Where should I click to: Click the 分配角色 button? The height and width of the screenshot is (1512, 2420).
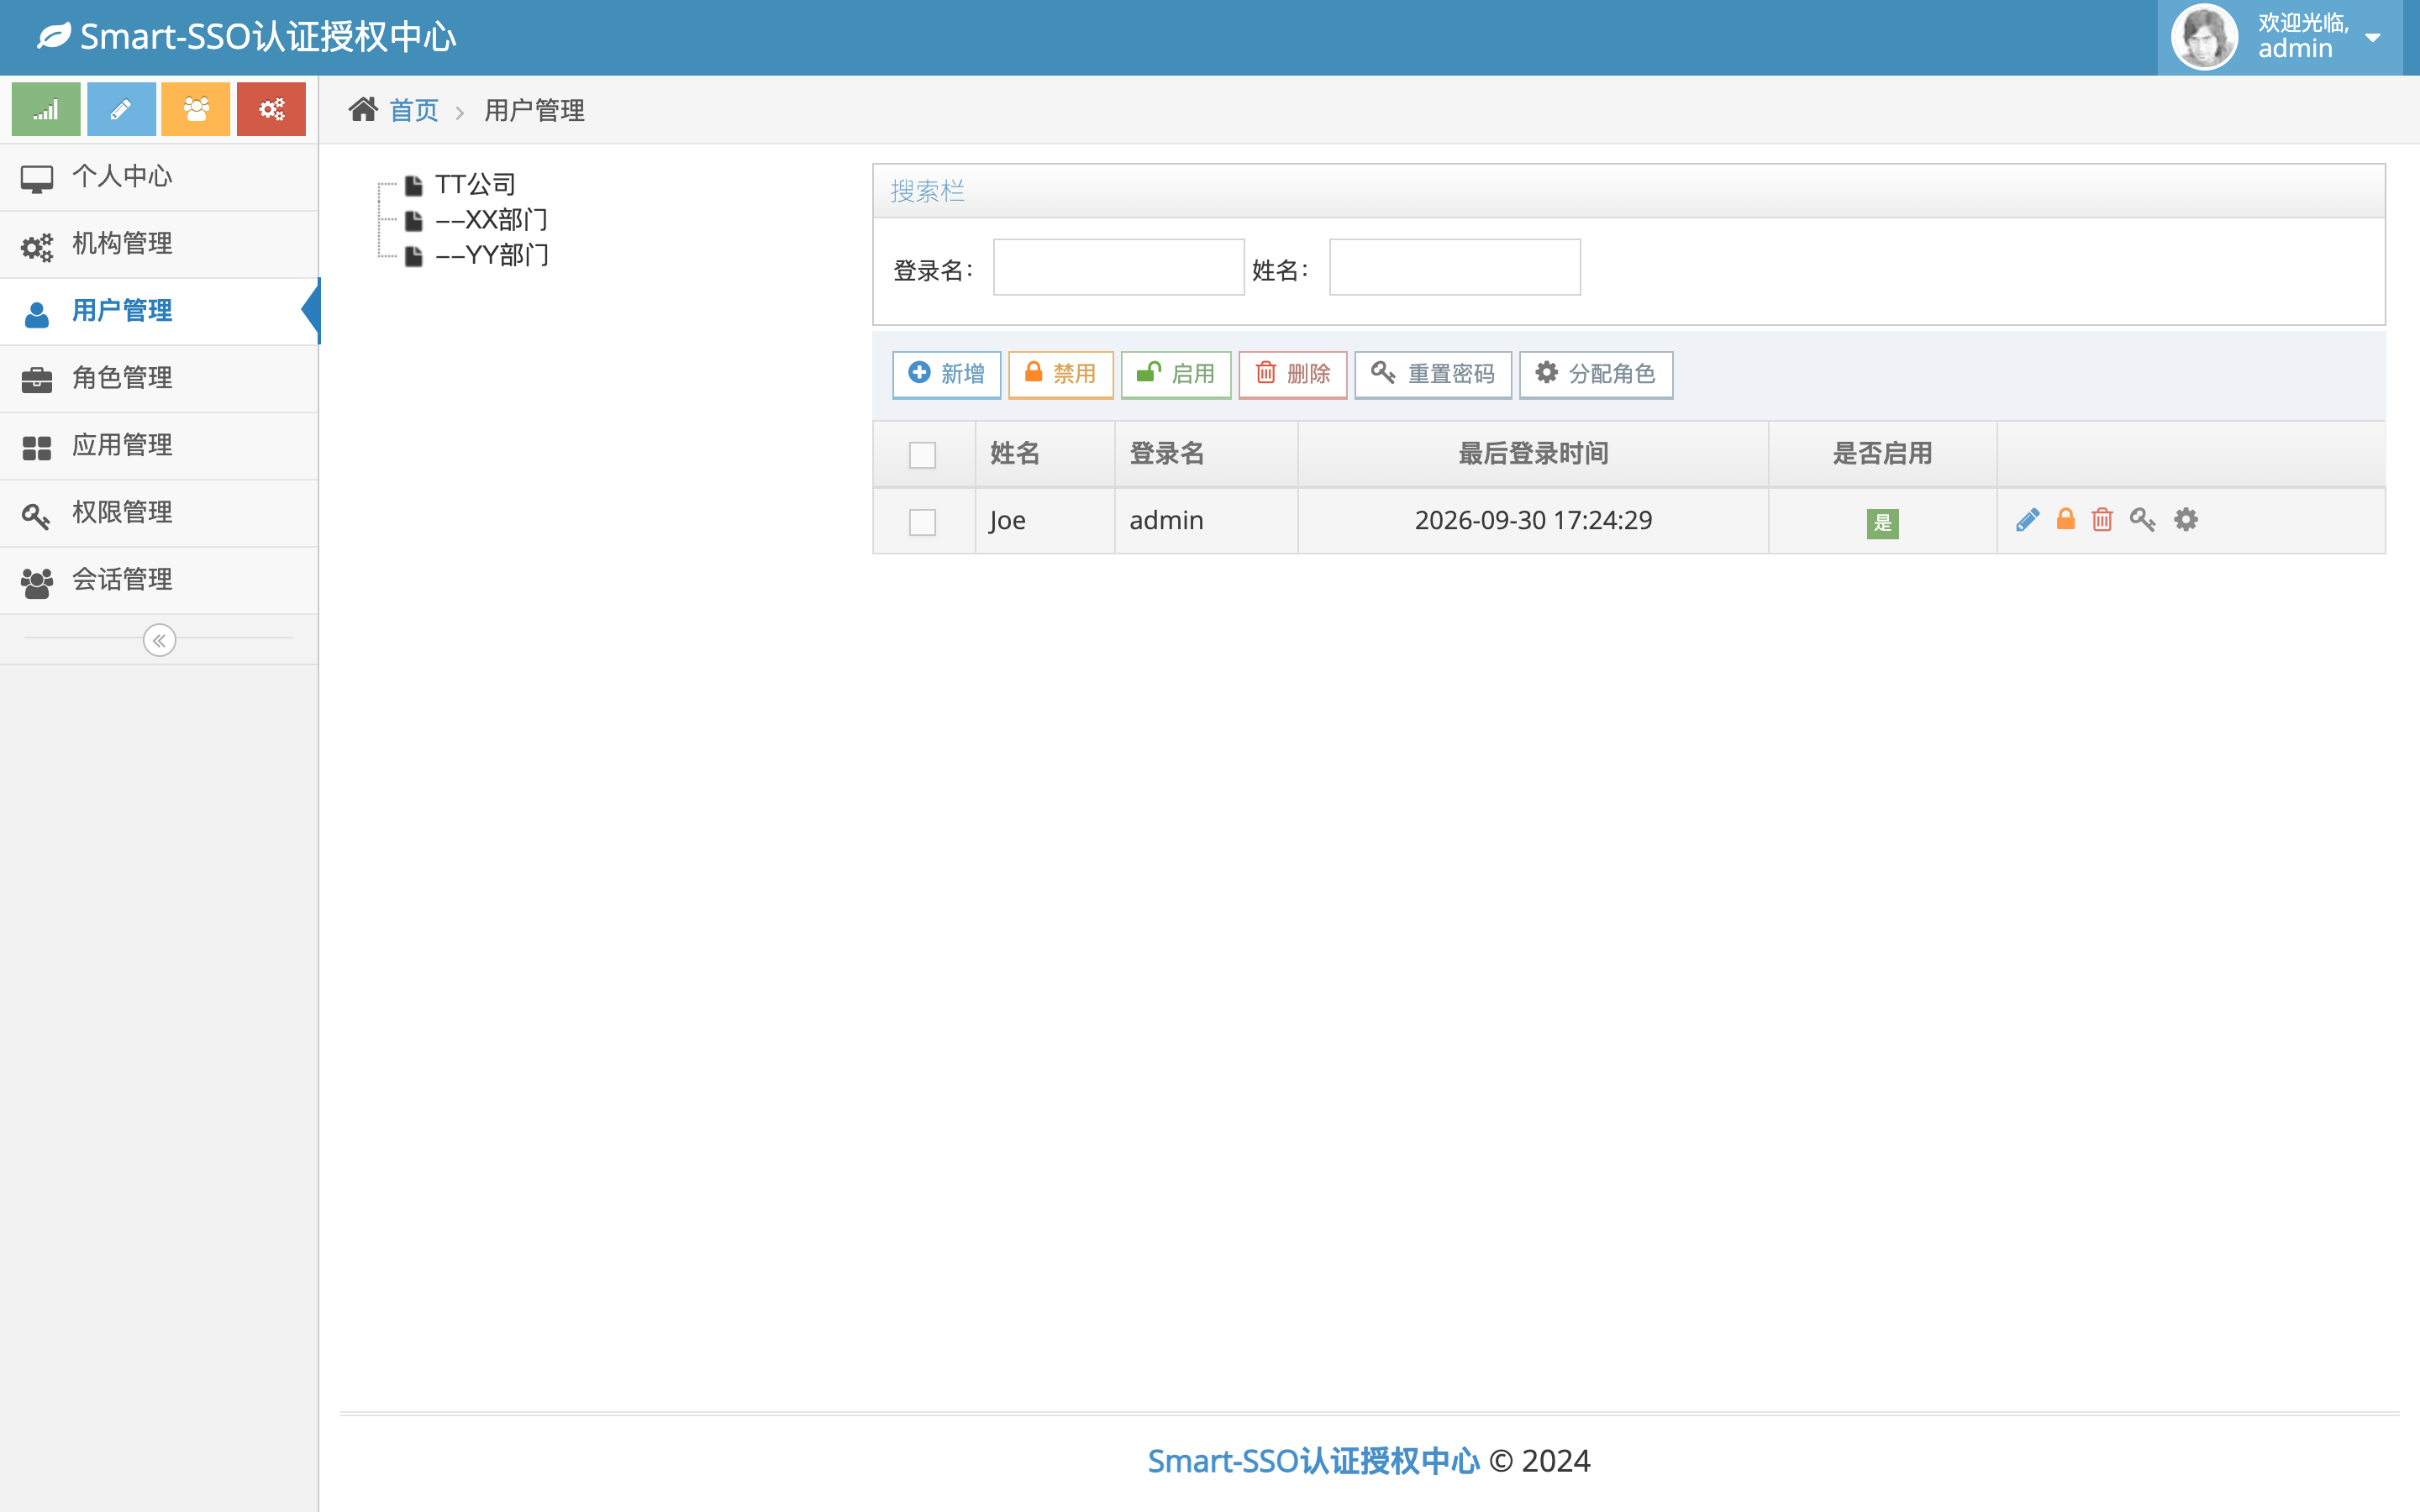coord(1596,374)
